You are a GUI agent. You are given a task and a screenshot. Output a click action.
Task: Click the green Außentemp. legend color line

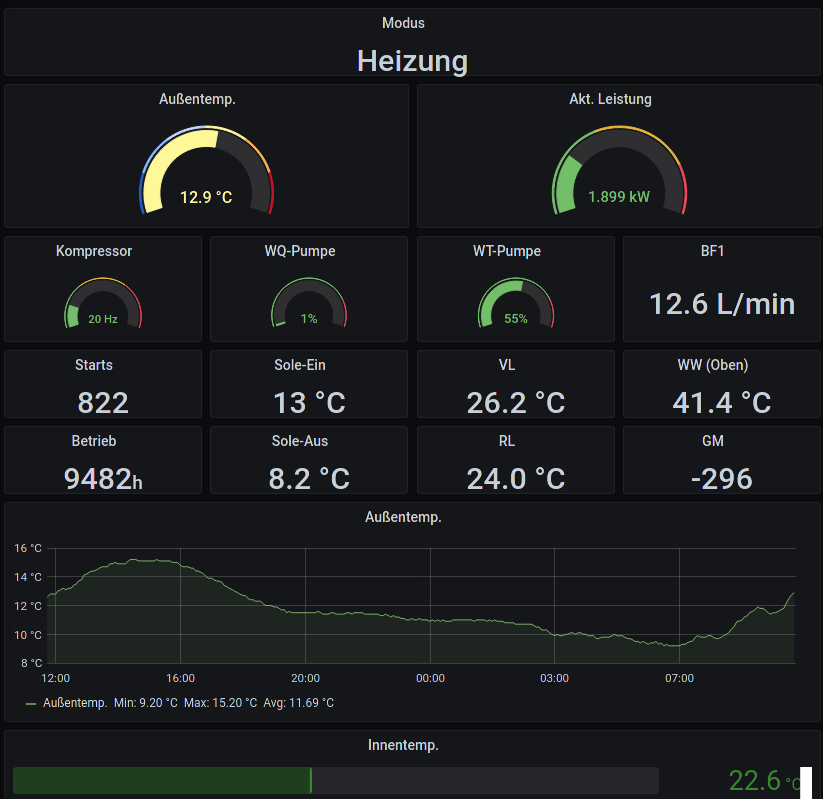(x=31, y=704)
